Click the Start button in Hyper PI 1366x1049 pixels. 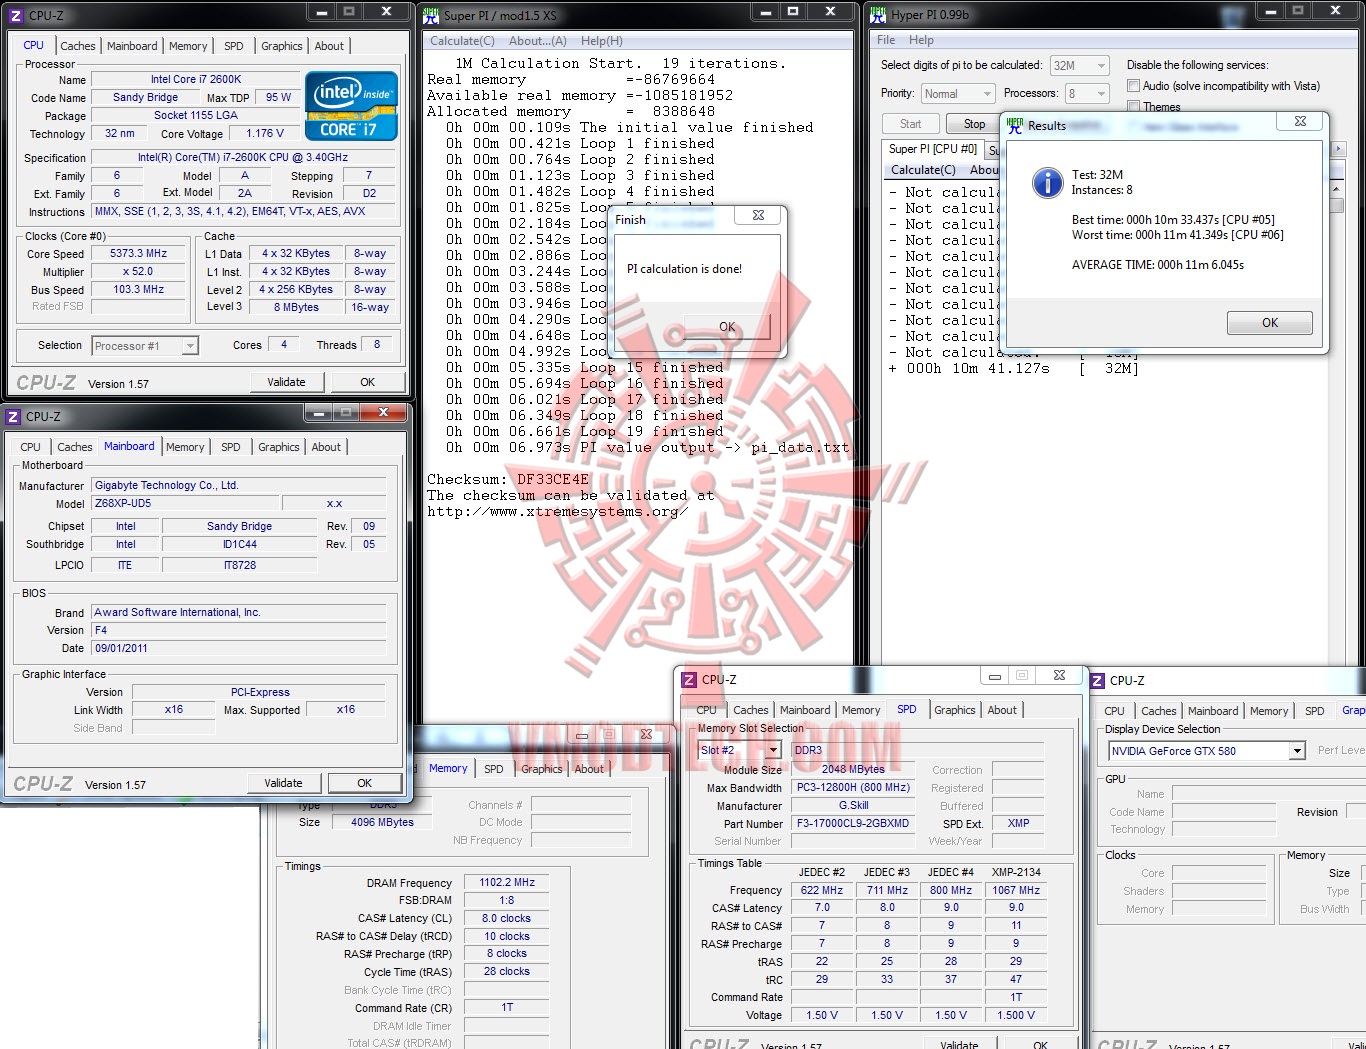[x=911, y=124]
